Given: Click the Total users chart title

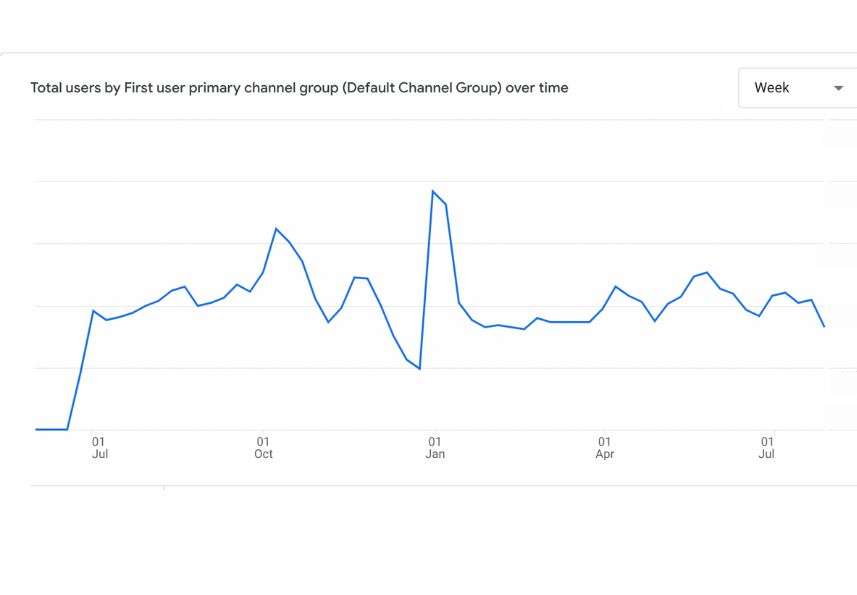Looking at the screenshot, I should coord(299,88).
